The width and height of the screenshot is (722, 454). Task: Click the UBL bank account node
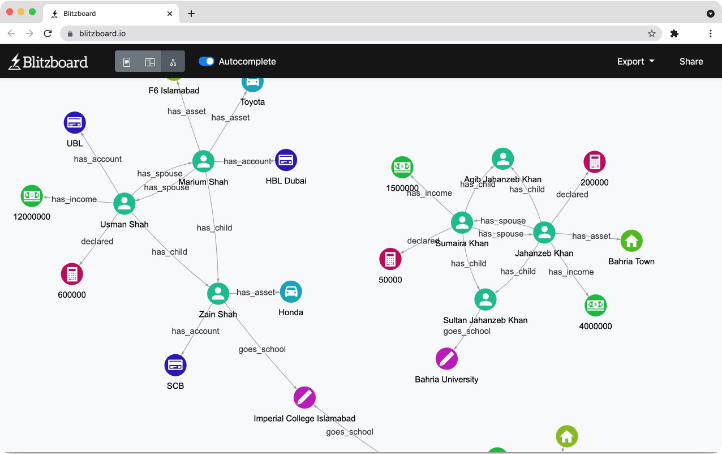(x=75, y=123)
